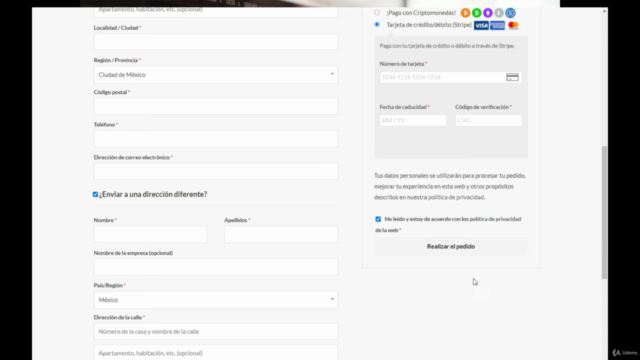Screen dimensions: 640x360
Task: Focus the Dirección de correo electrónico field
Action: tap(216, 171)
